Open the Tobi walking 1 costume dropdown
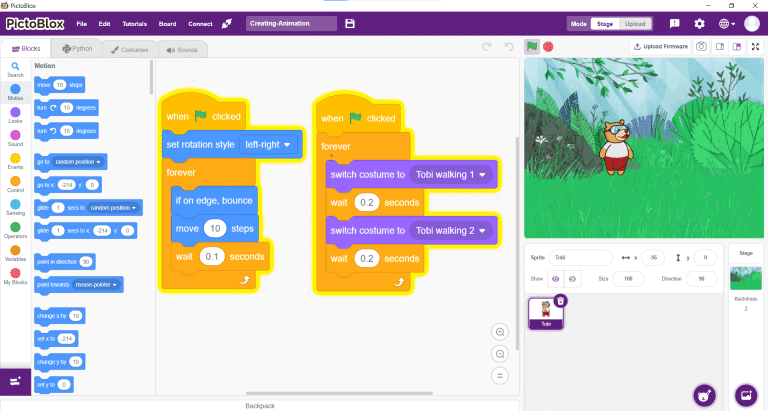Screen dimensions: 768x411 pyautogui.click(x=451, y=174)
